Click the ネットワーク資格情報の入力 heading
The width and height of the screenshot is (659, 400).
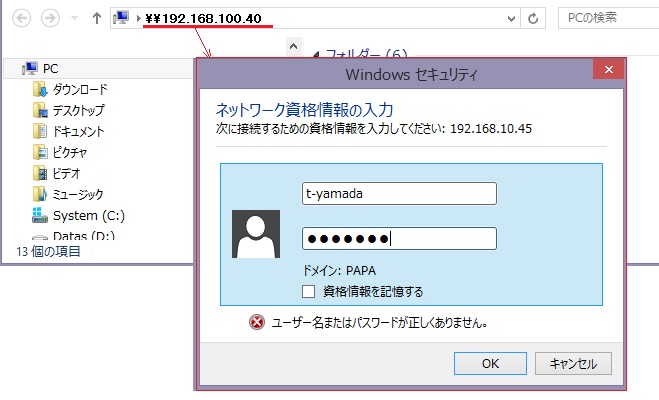[304, 110]
